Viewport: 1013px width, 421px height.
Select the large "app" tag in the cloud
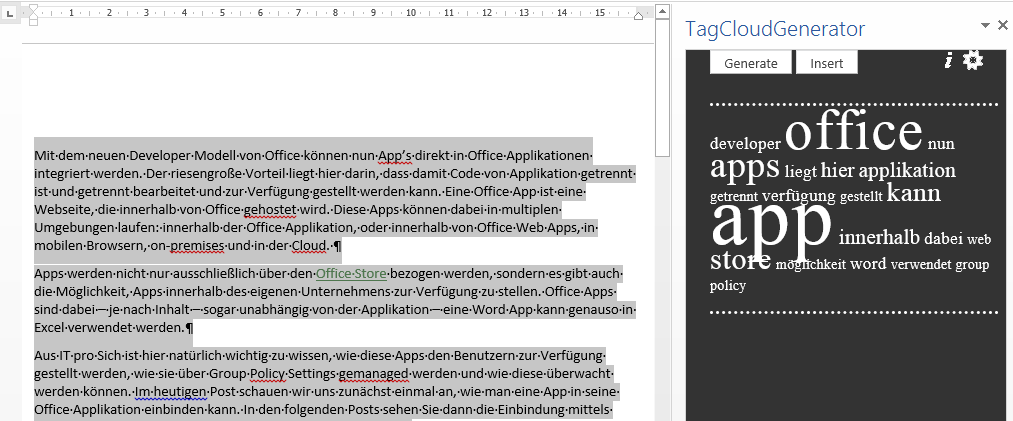coord(771,225)
